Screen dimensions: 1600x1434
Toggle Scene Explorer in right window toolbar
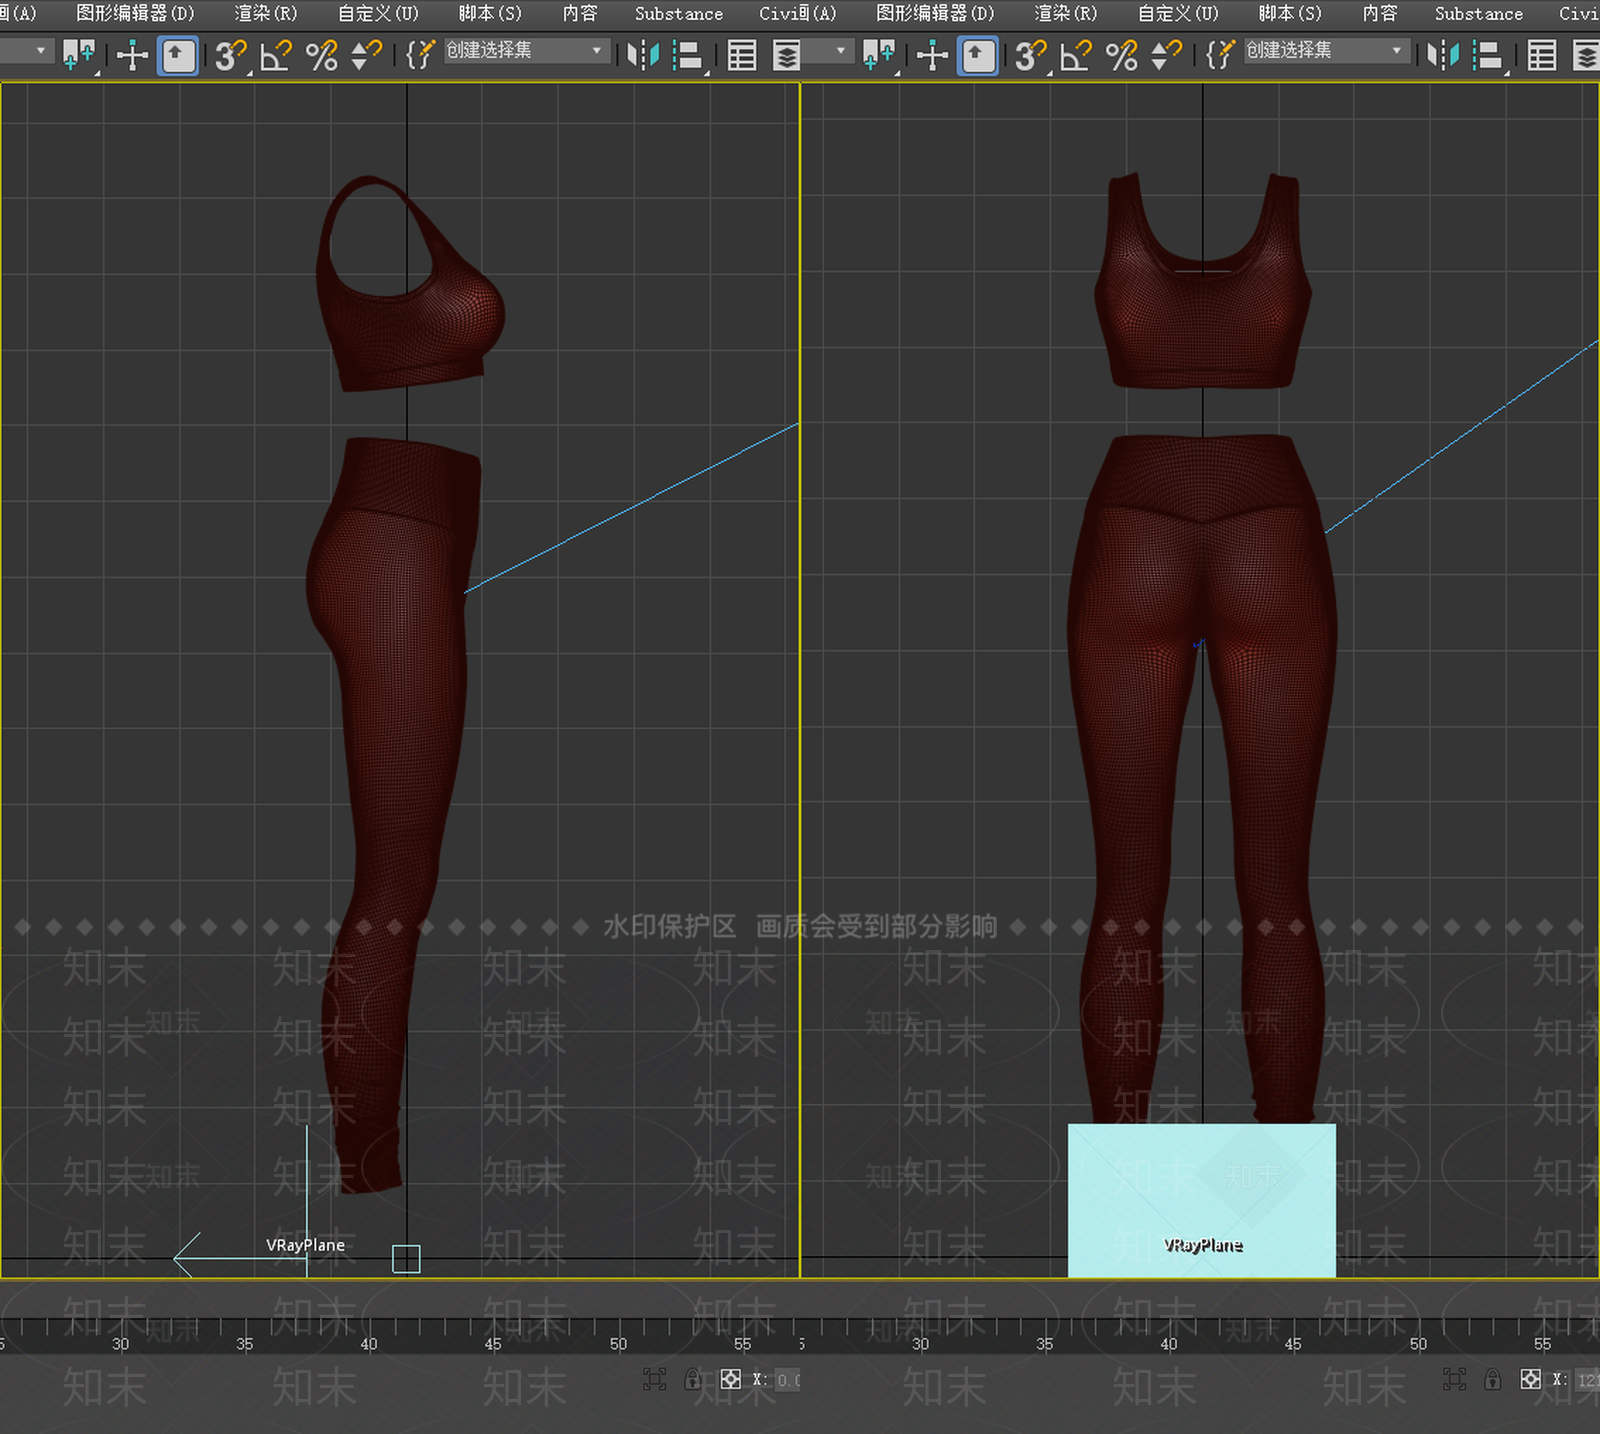pos(1542,55)
